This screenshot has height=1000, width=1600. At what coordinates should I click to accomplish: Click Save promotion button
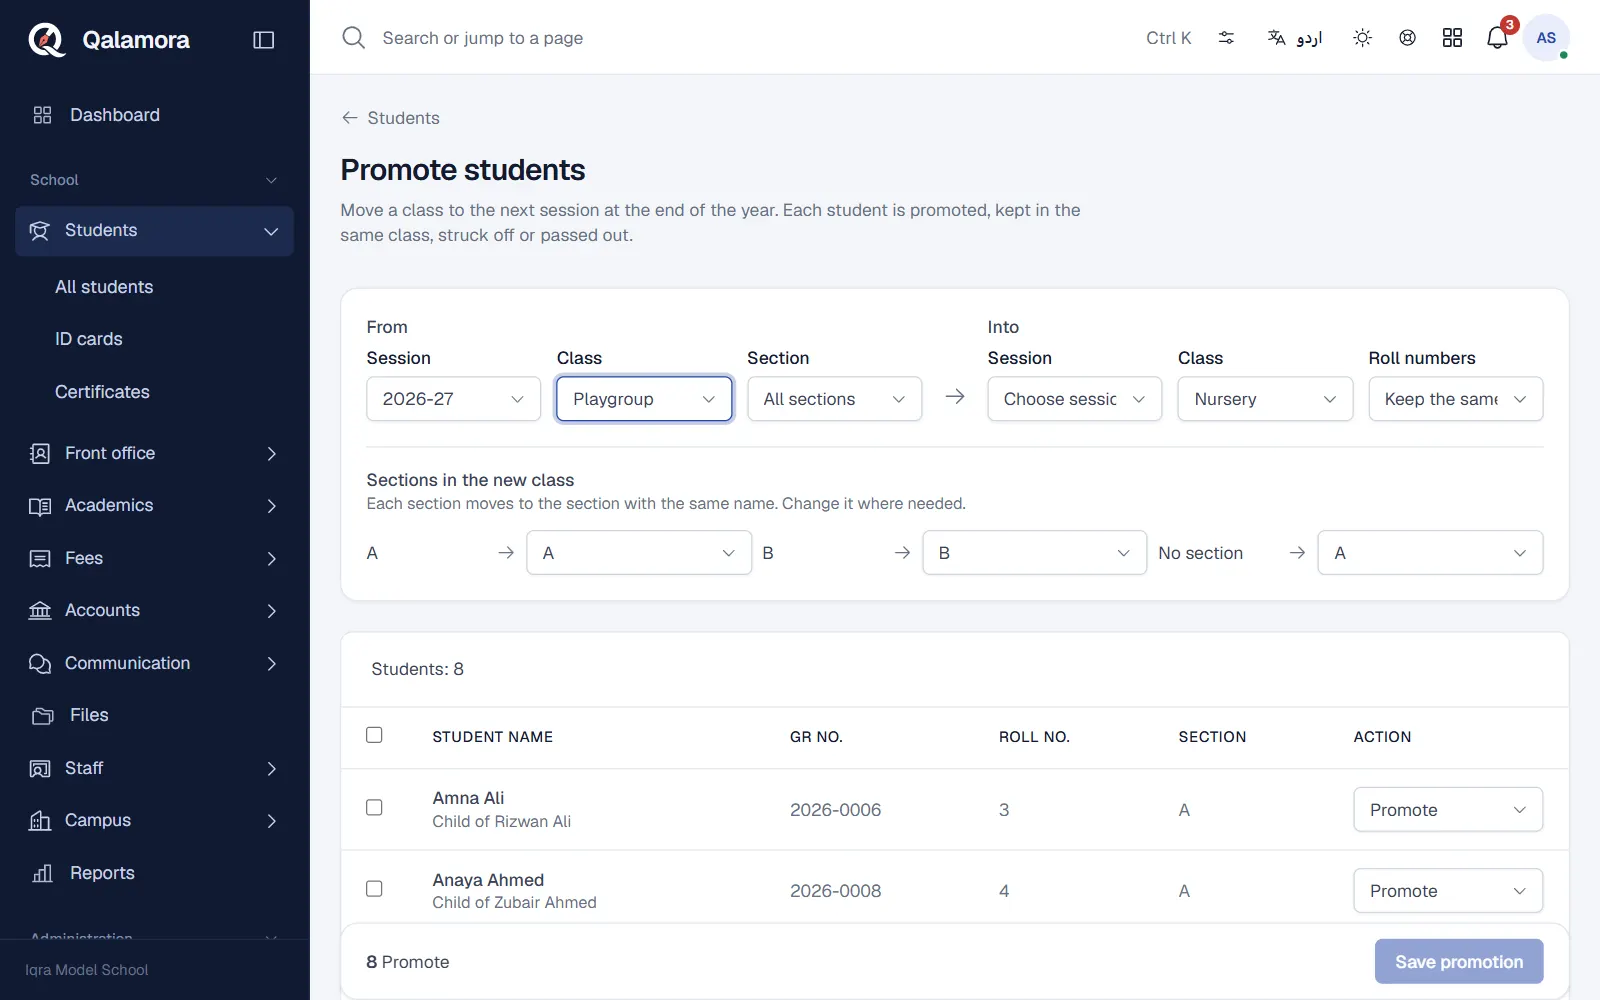(x=1459, y=962)
